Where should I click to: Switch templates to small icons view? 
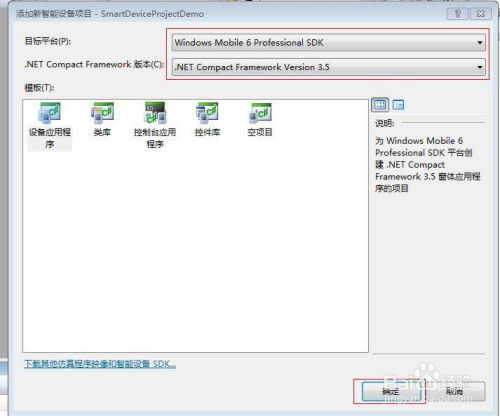398,105
